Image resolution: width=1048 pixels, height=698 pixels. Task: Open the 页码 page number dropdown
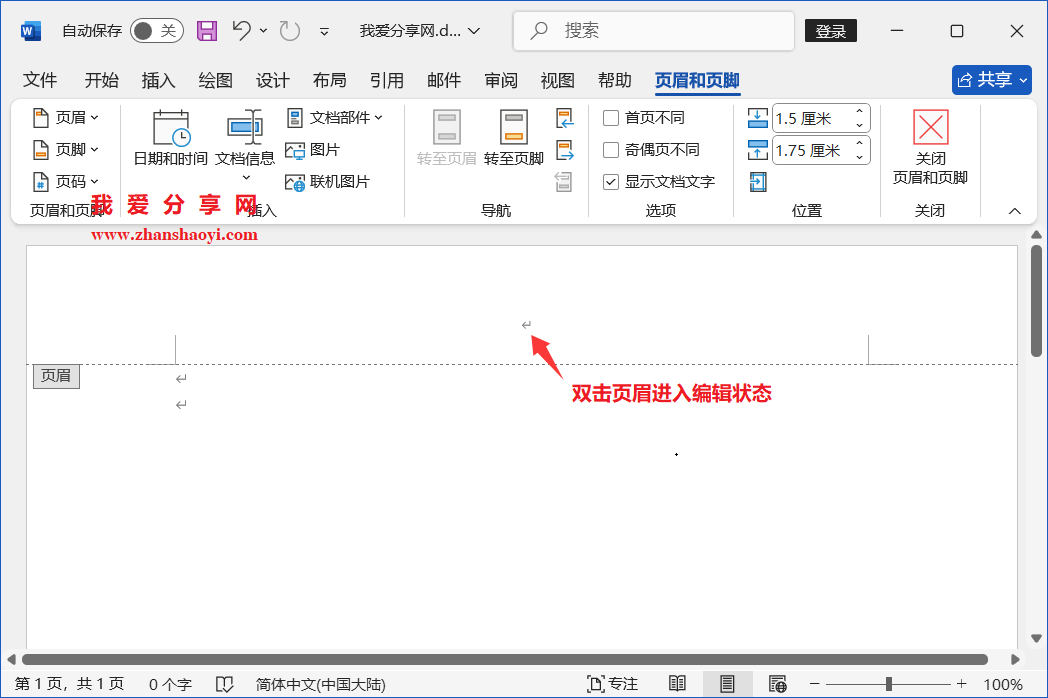(x=66, y=182)
